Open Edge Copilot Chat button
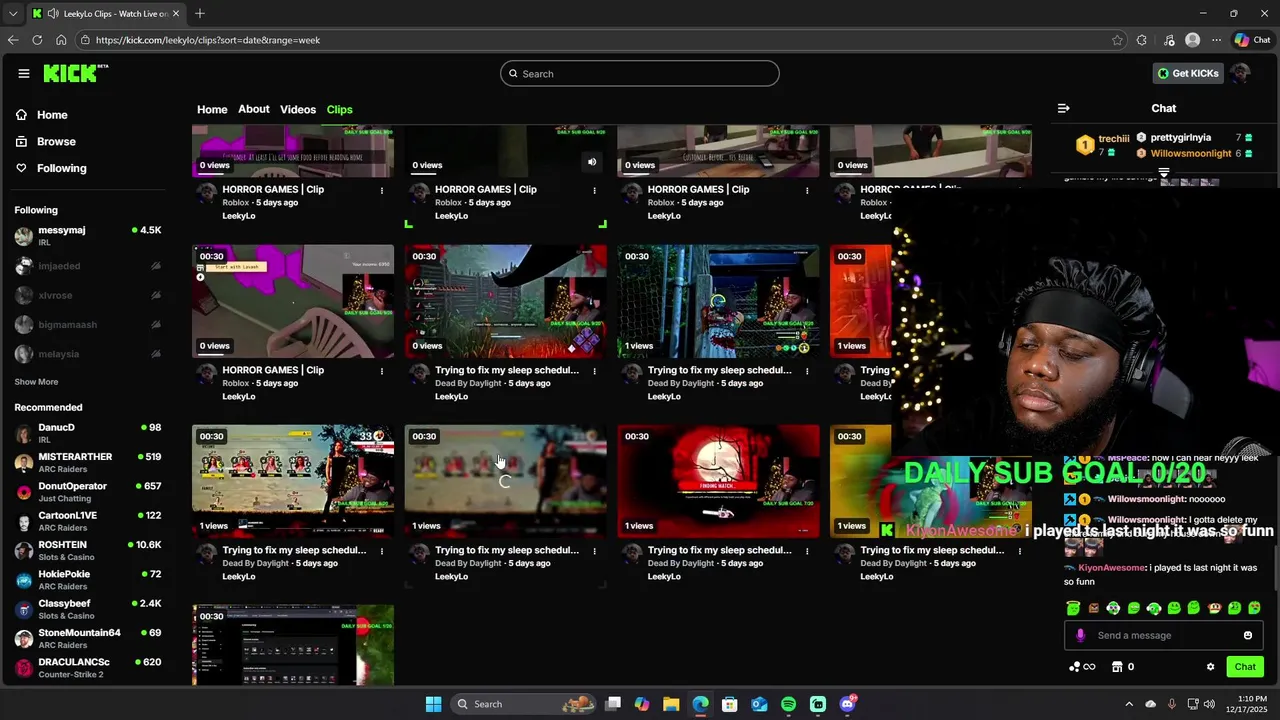The height and width of the screenshot is (720, 1280). point(1252,40)
